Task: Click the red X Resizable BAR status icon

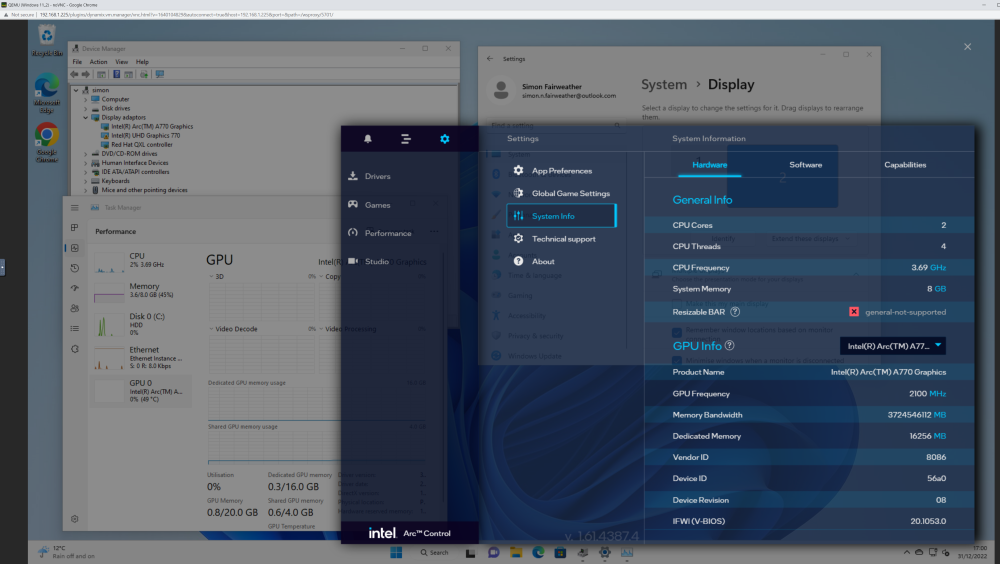Action: click(x=854, y=312)
